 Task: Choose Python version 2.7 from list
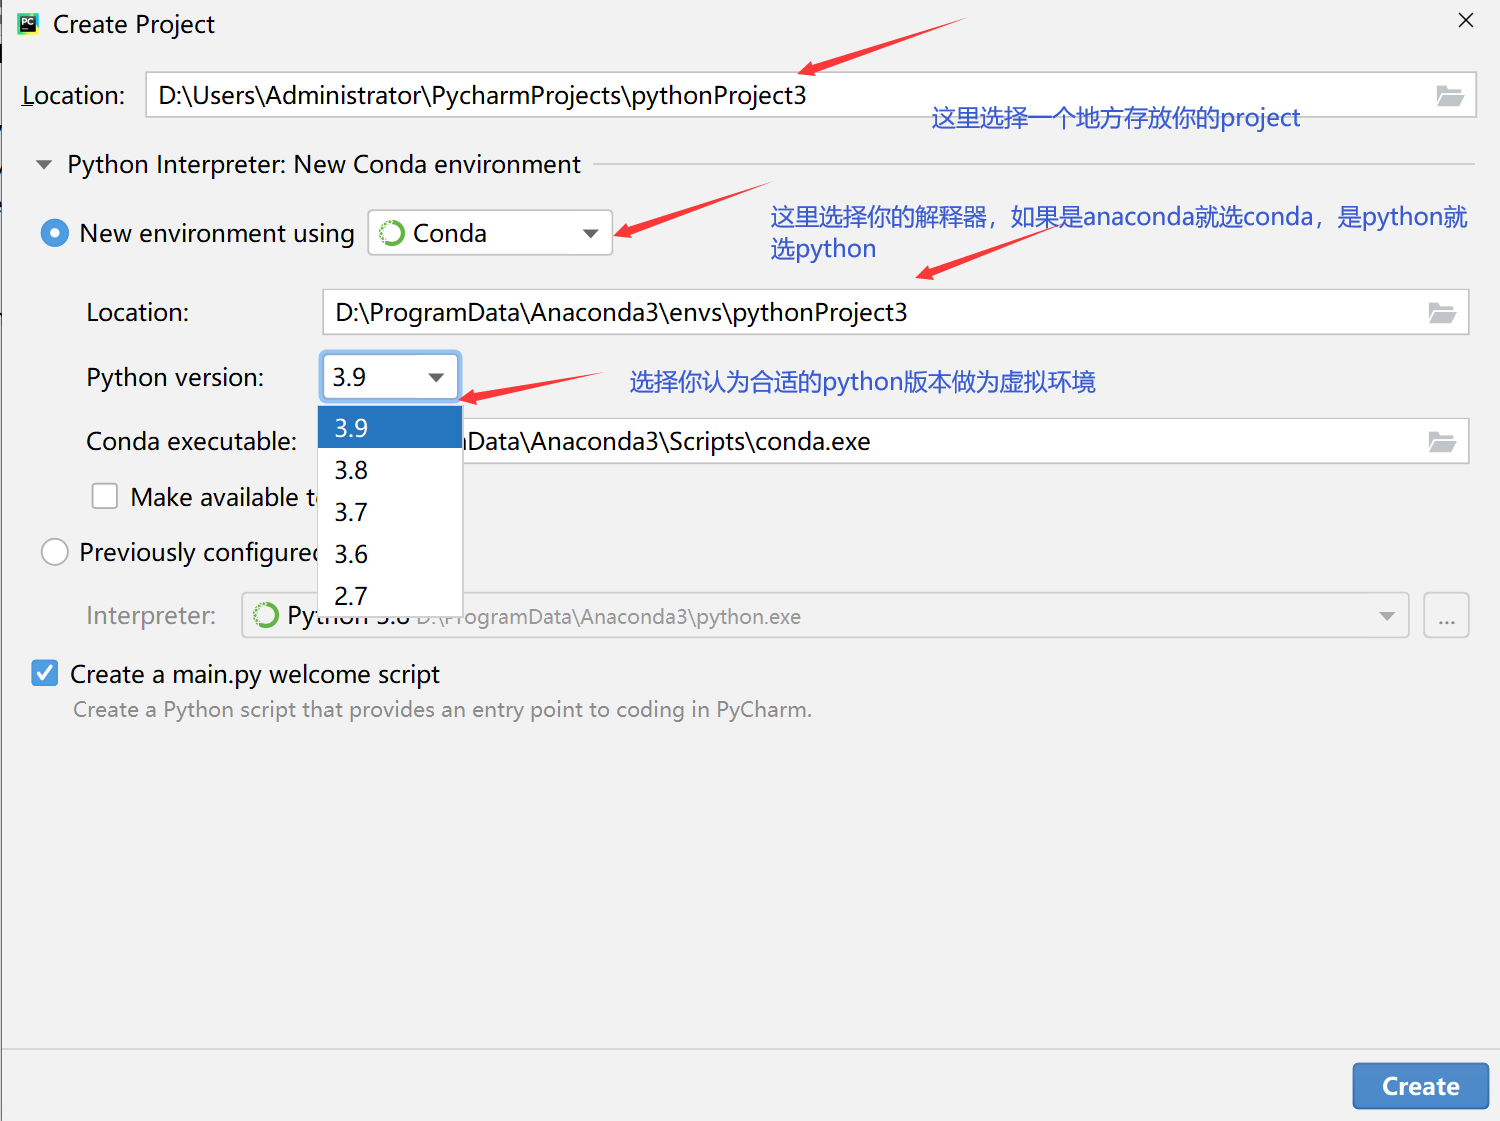coord(390,596)
